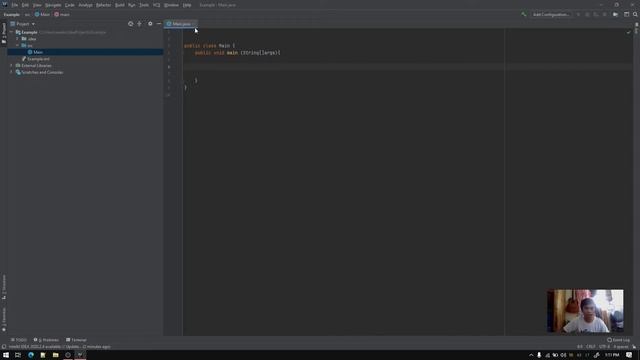Open the Edit menu
The height and width of the screenshot is (360, 640).
(25, 5)
